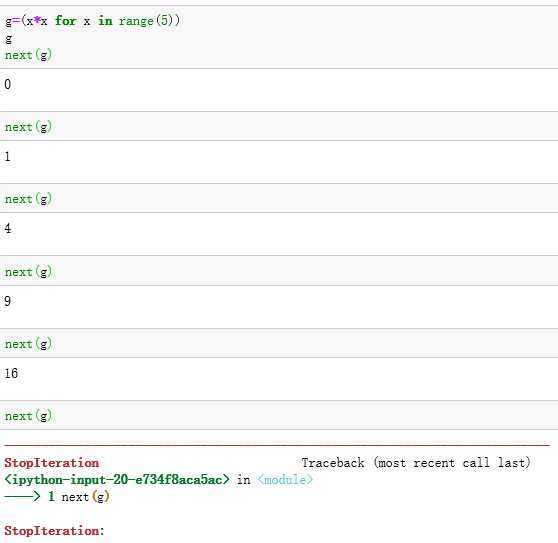Select the output value 16

coord(11,373)
